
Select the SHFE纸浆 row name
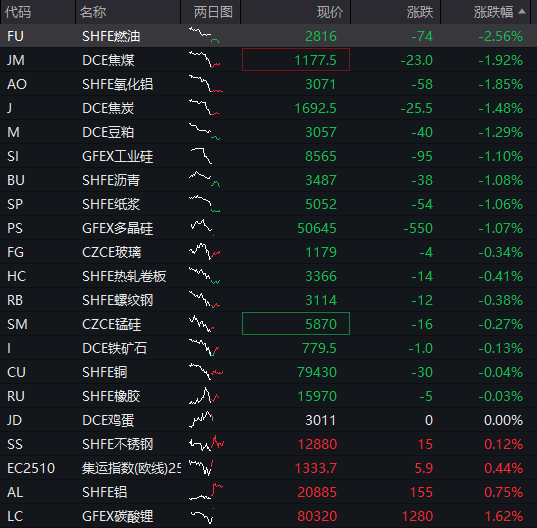point(111,204)
